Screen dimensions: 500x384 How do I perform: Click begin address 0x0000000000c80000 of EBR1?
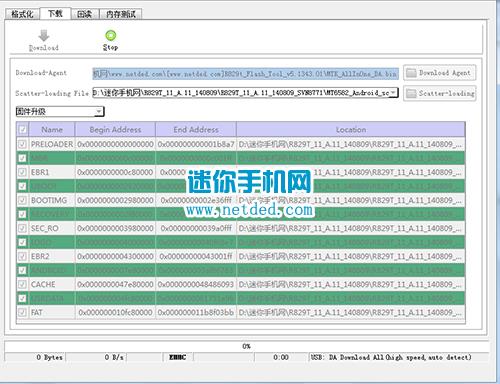(x=115, y=172)
